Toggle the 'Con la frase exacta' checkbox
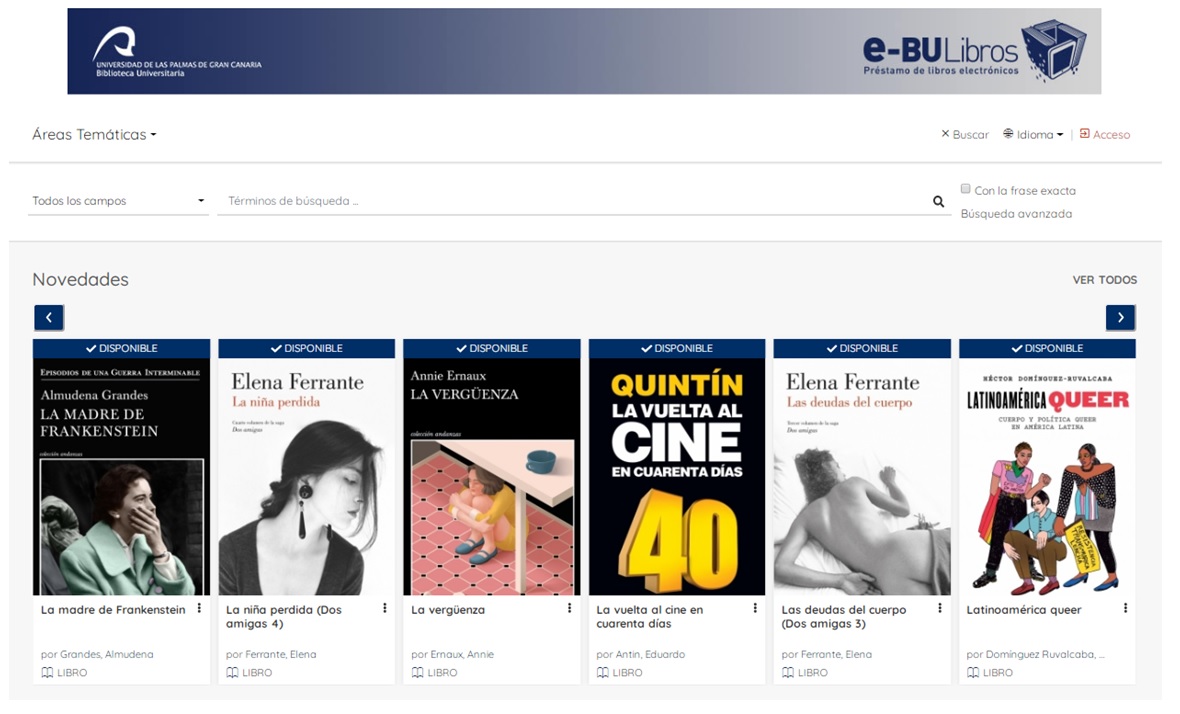This screenshot has height=714, width=1180. point(966,189)
